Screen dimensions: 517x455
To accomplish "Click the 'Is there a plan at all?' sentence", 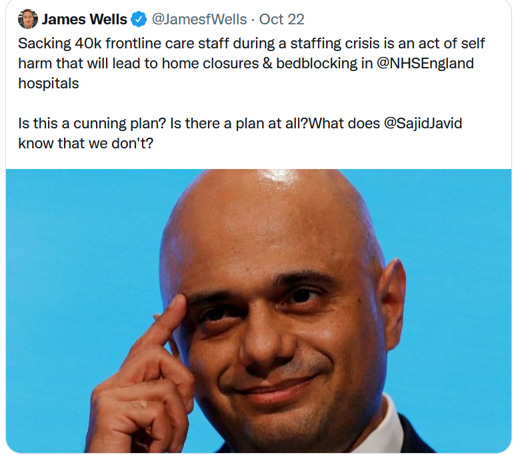I will coord(239,123).
